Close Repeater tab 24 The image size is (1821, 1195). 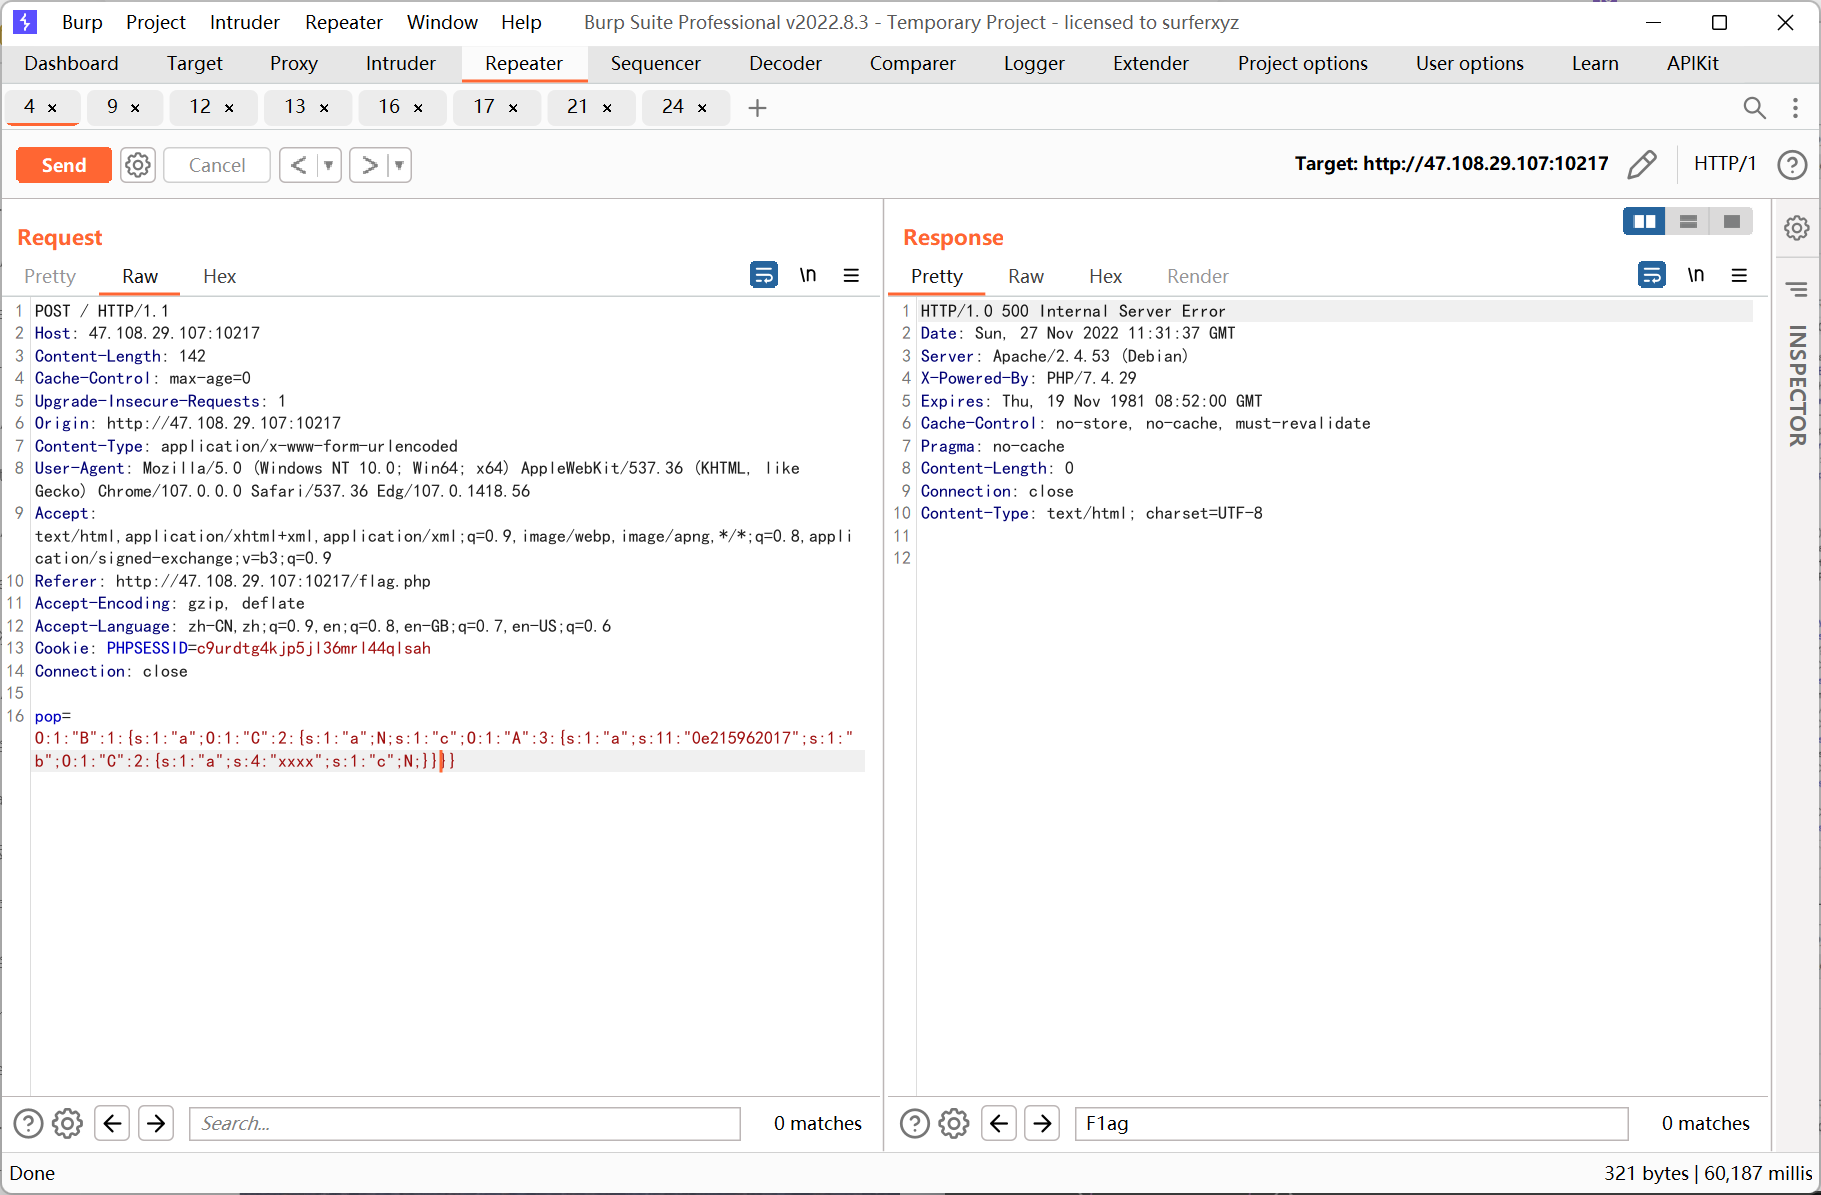pos(702,107)
